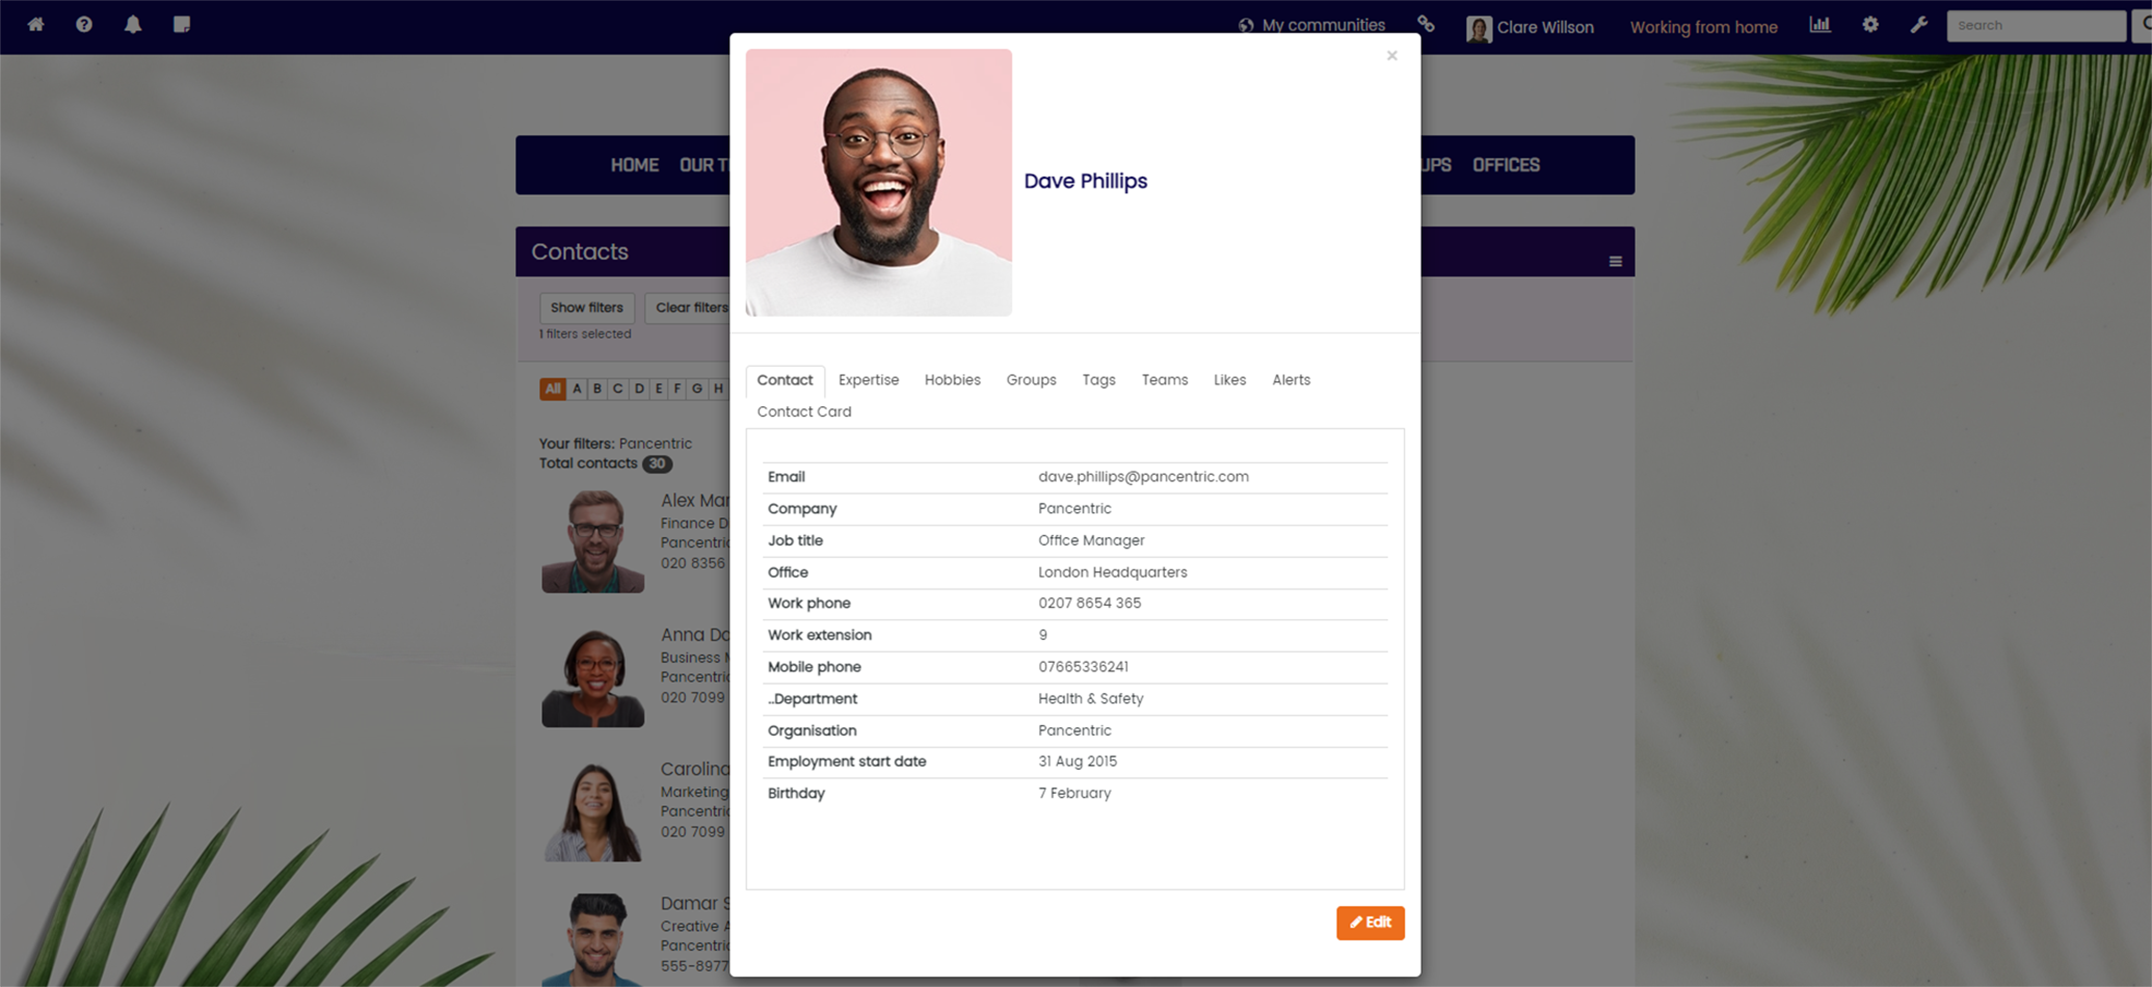Open the analytics bar chart icon
Screen dimensions: 2152x987
1820,24
